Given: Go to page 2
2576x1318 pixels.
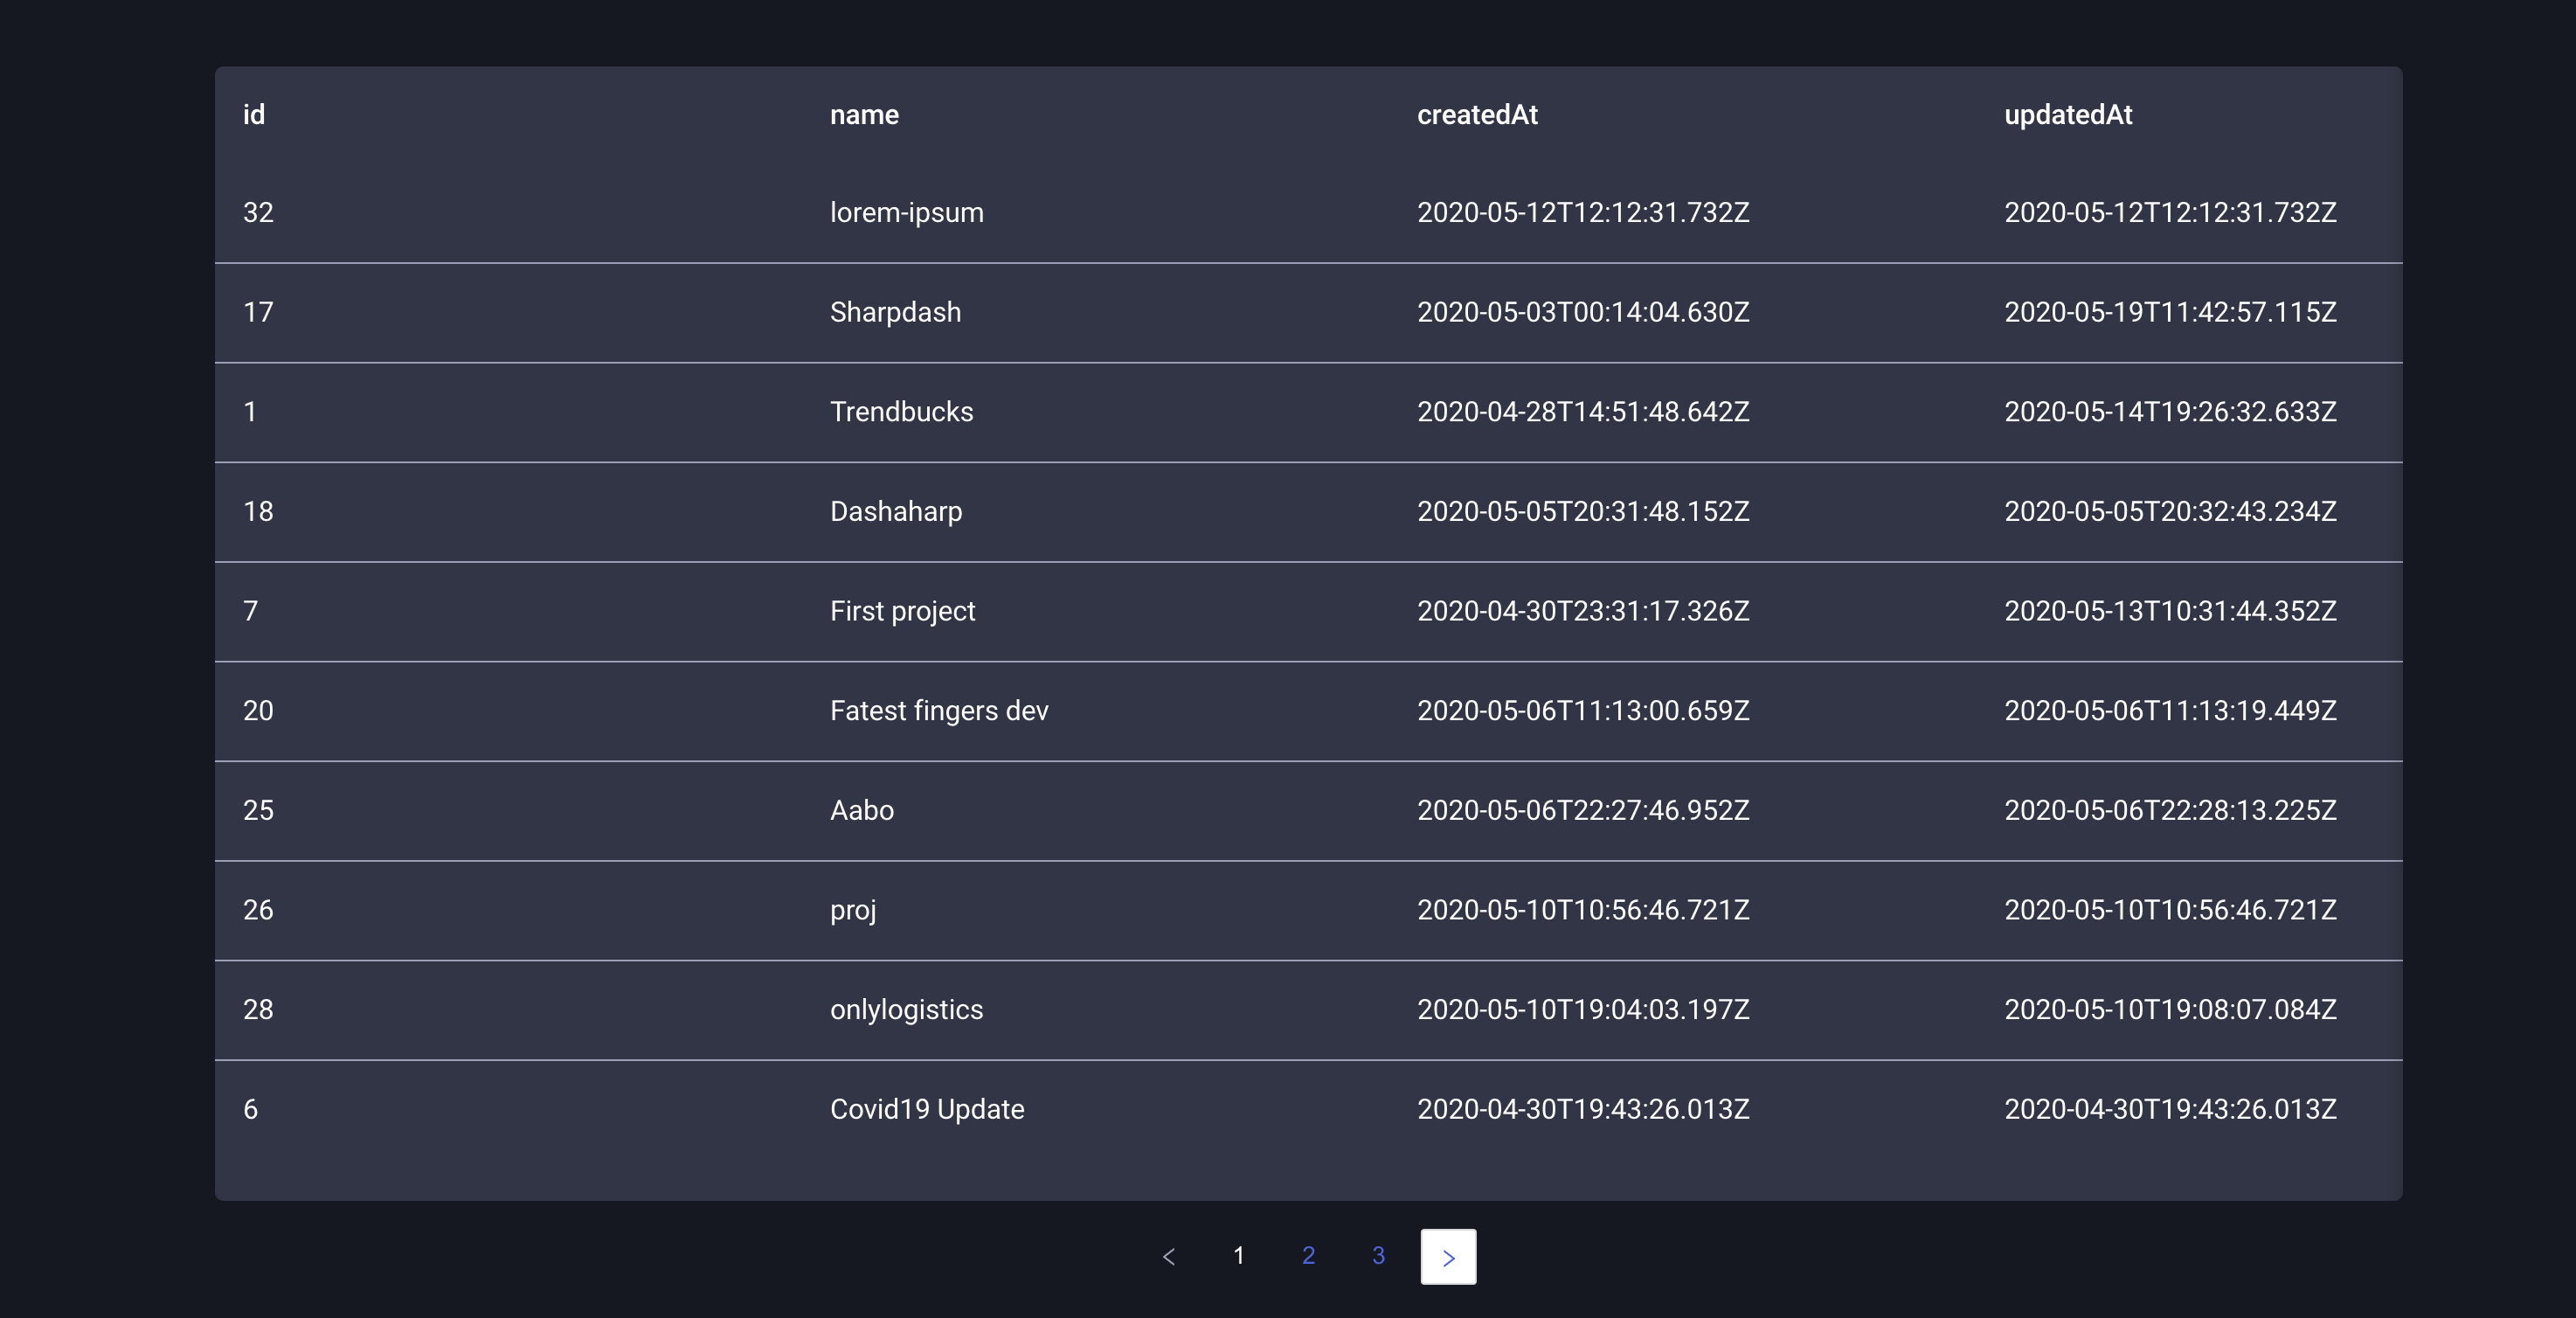Looking at the screenshot, I should coord(1308,1256).
